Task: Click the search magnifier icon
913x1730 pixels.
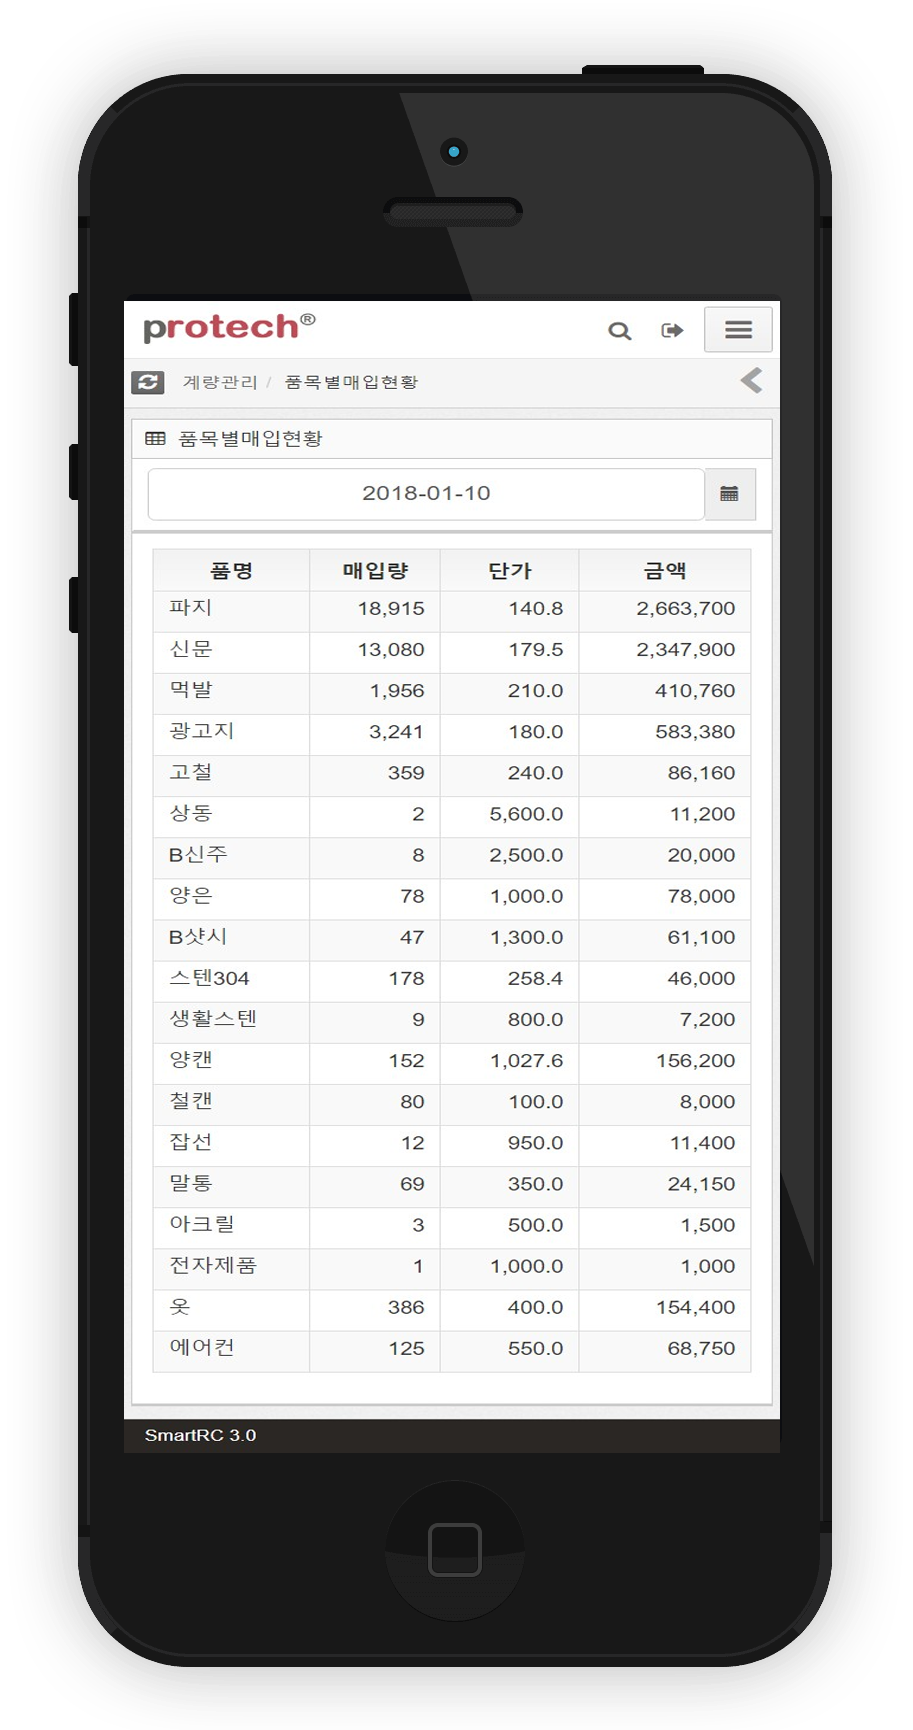Action: click(620, 331)
